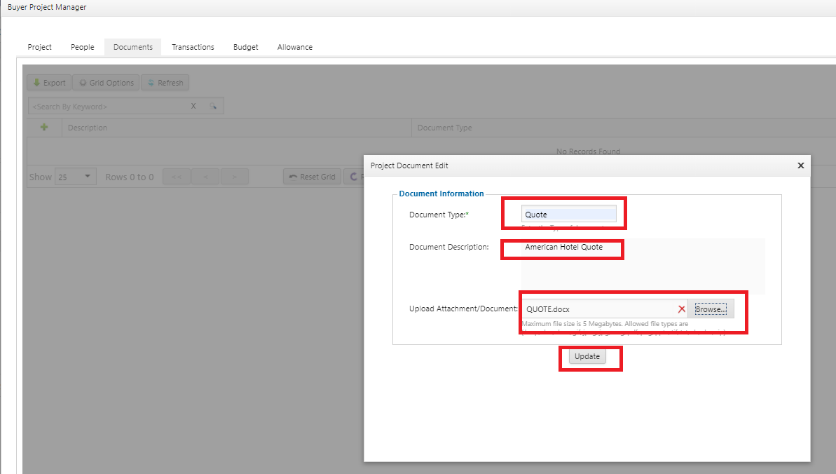
Task: Click the search magnifier icon
Action: (x=212, y=106)
